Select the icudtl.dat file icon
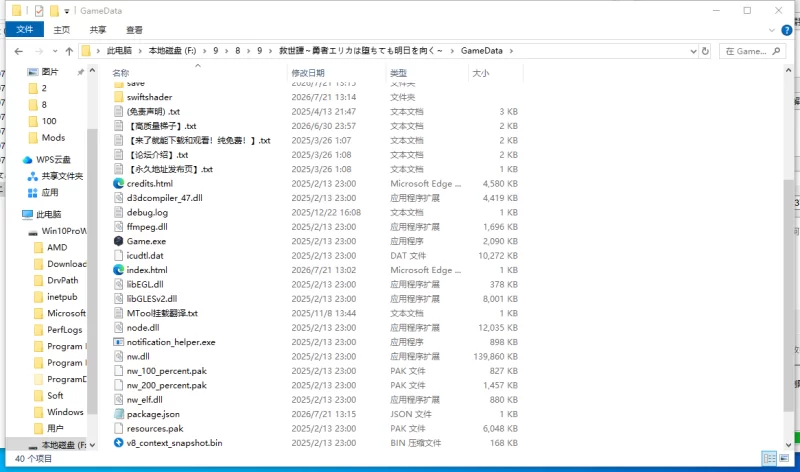The image size is (800, 472). (x=118, y=255)
